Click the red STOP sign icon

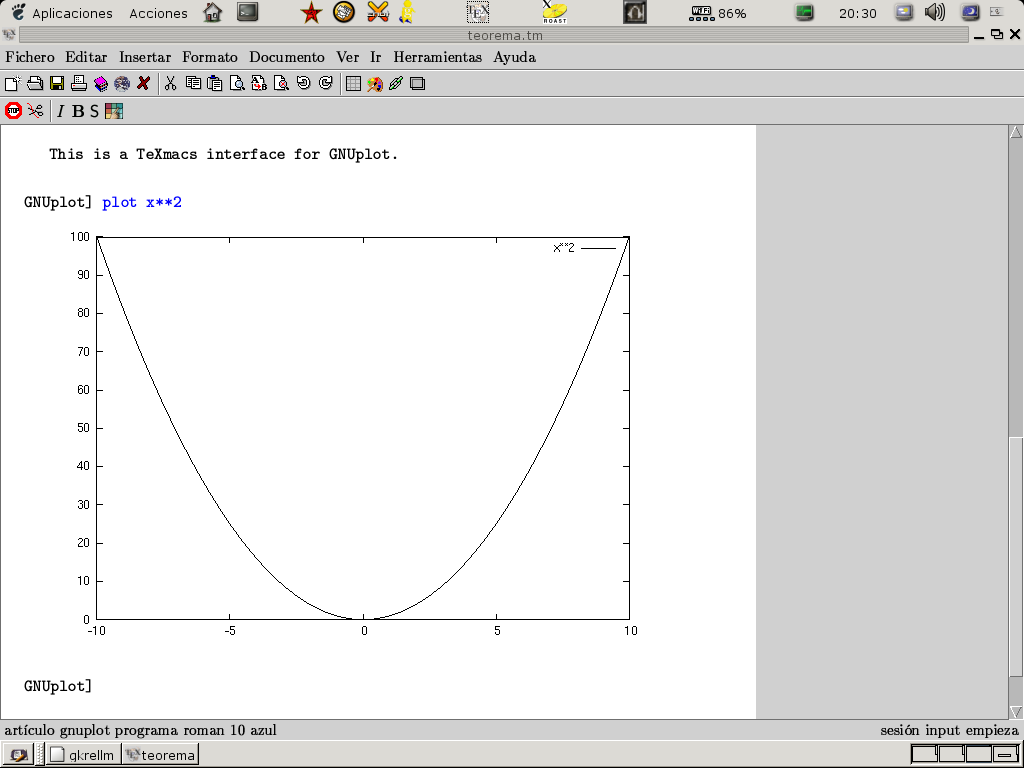point(13,111)
